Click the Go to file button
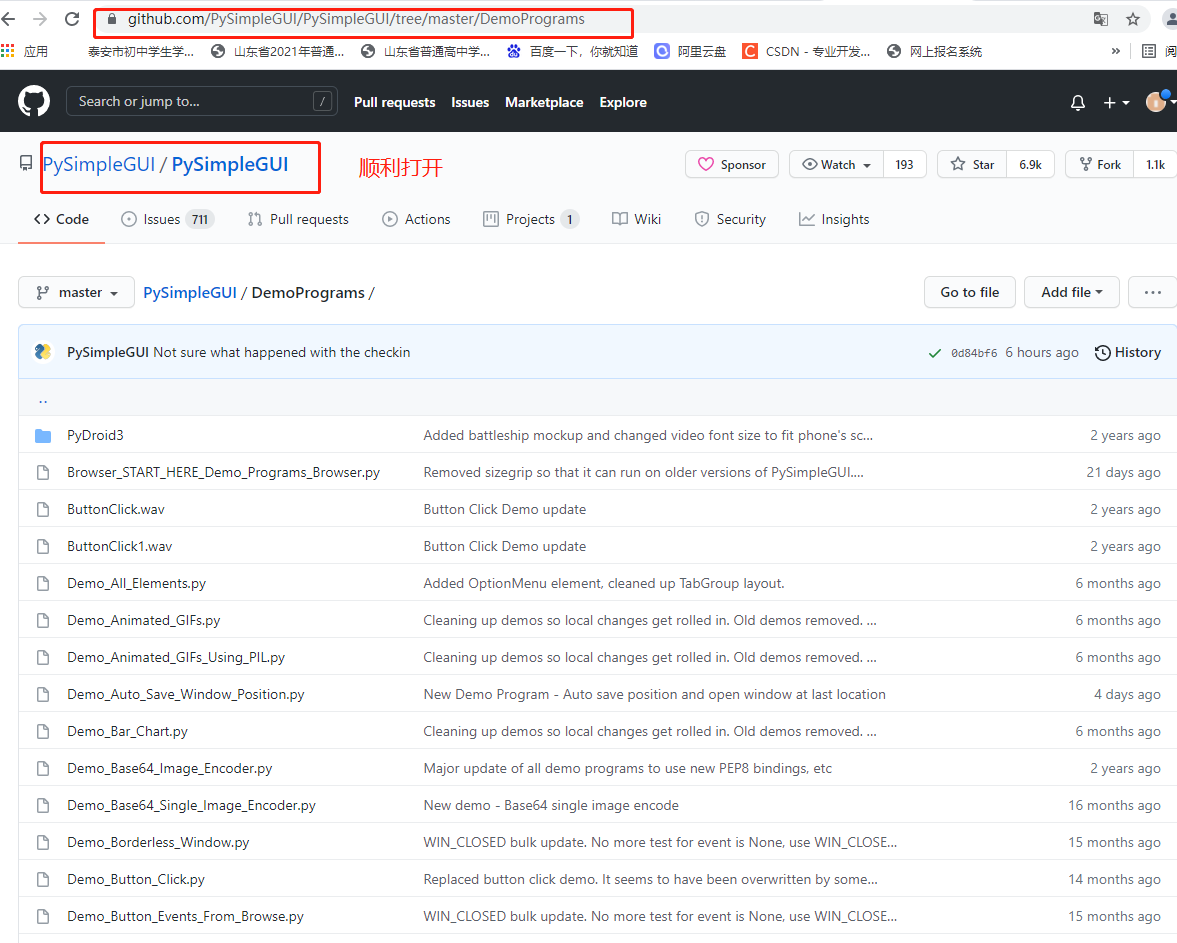Image resolution: width=1177 pixels, height=943 pixels. pos(969,292)
